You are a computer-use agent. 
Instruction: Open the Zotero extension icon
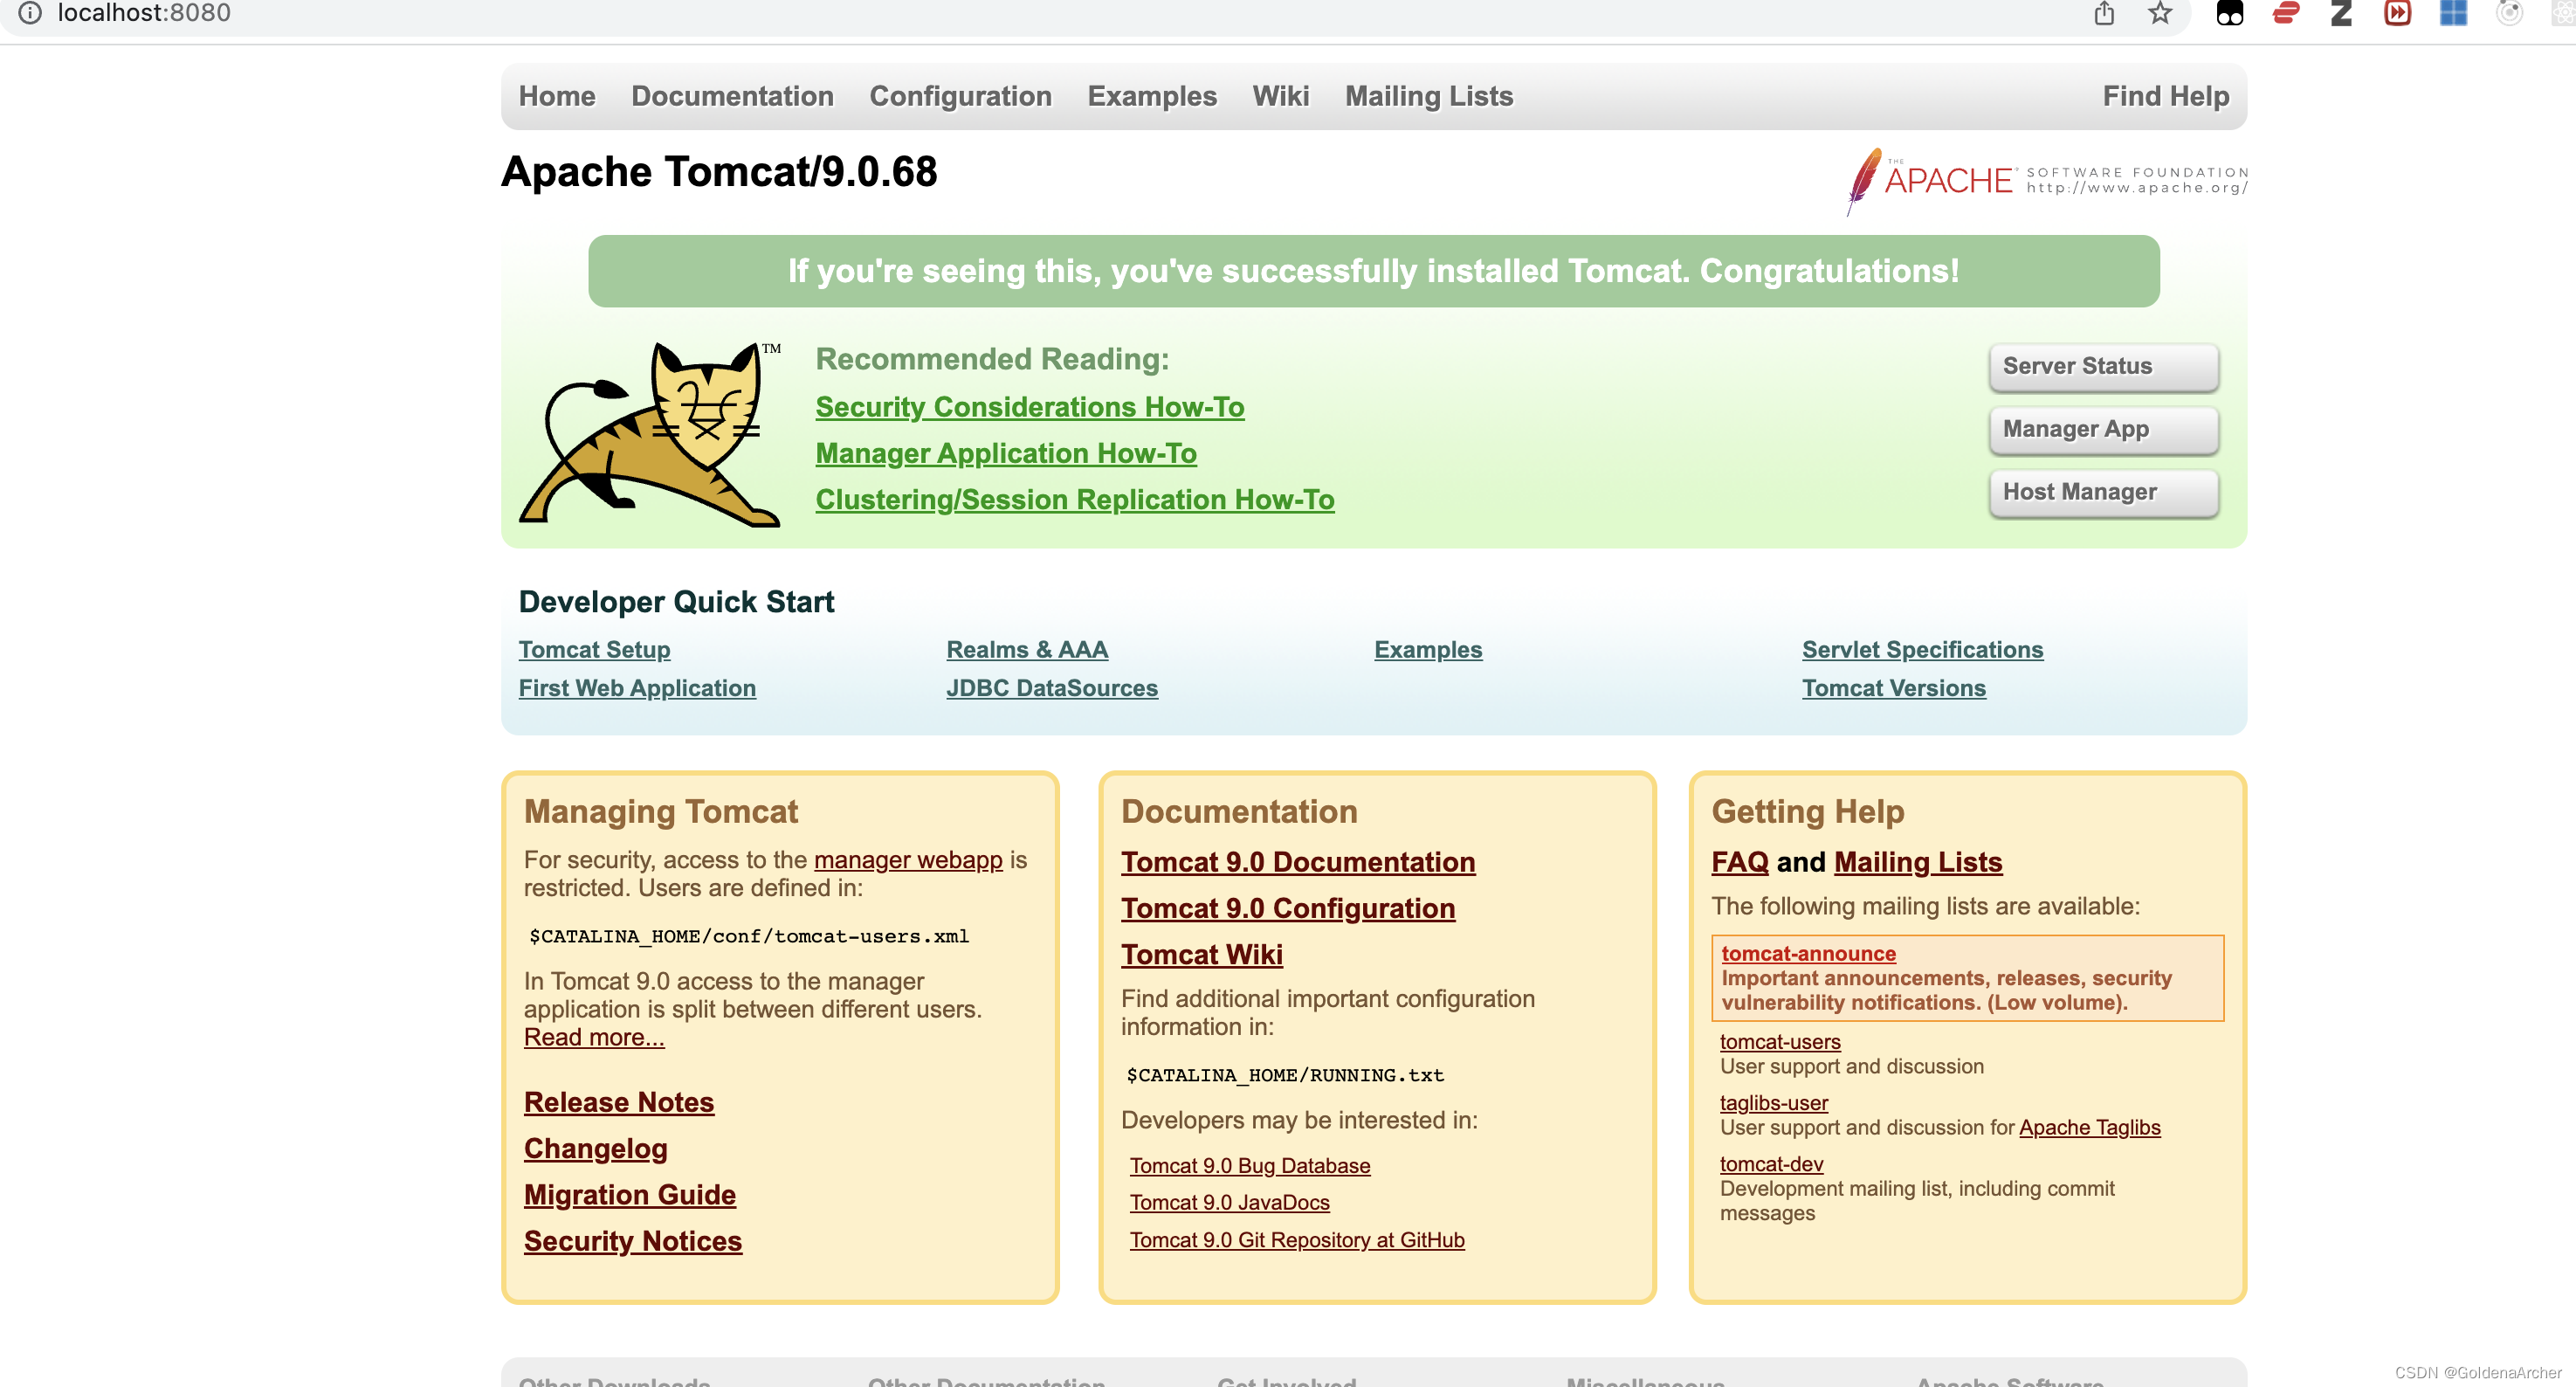click(x=2341, y=14)
